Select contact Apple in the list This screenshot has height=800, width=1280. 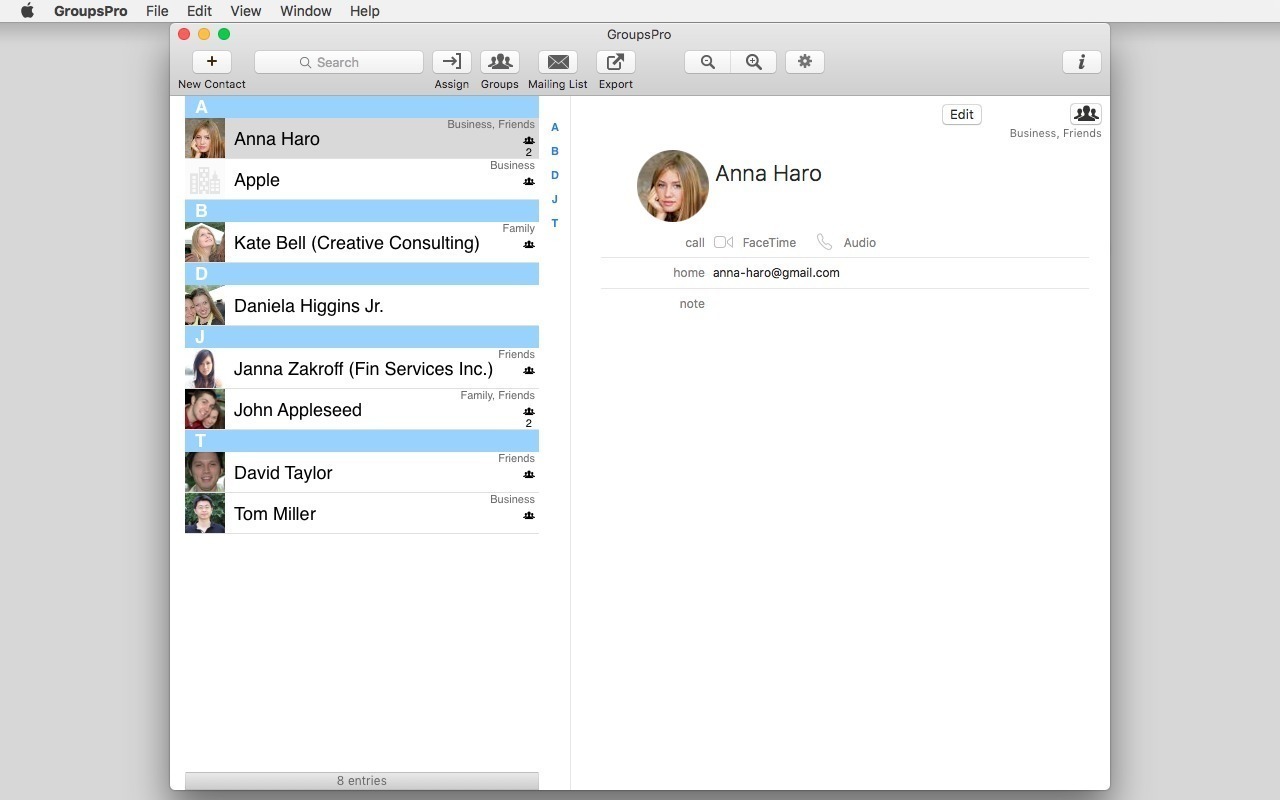tap(362, 180)
